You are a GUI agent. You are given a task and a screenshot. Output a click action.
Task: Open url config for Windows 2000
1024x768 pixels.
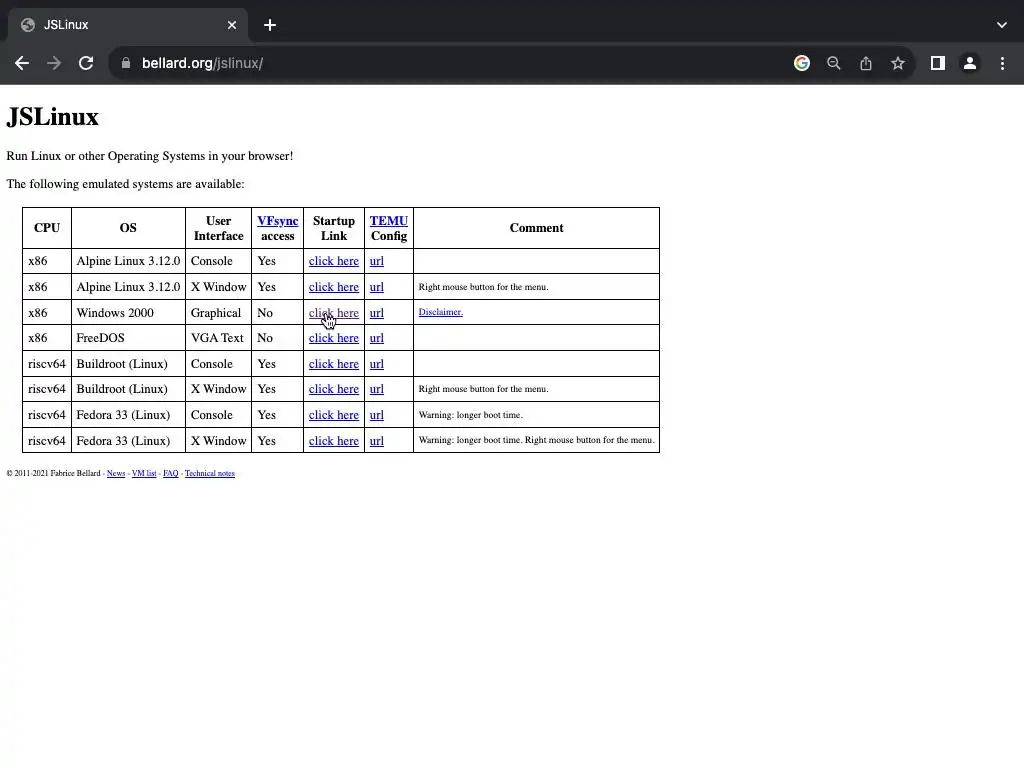click(x=377, y=313)
